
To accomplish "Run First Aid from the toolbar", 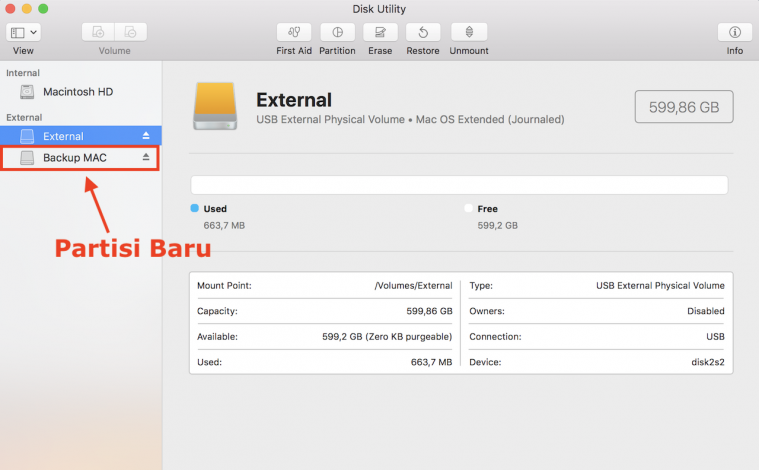I will (x=294, y=32).
